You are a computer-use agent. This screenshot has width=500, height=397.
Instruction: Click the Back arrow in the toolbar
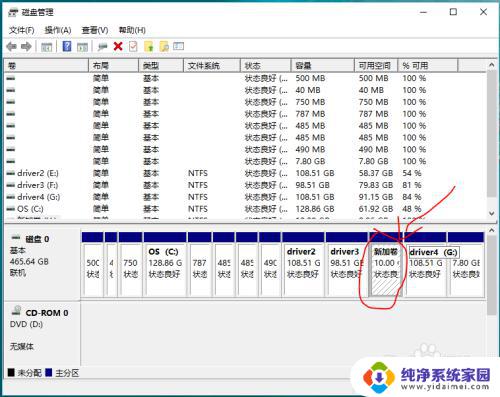(11, 46)
